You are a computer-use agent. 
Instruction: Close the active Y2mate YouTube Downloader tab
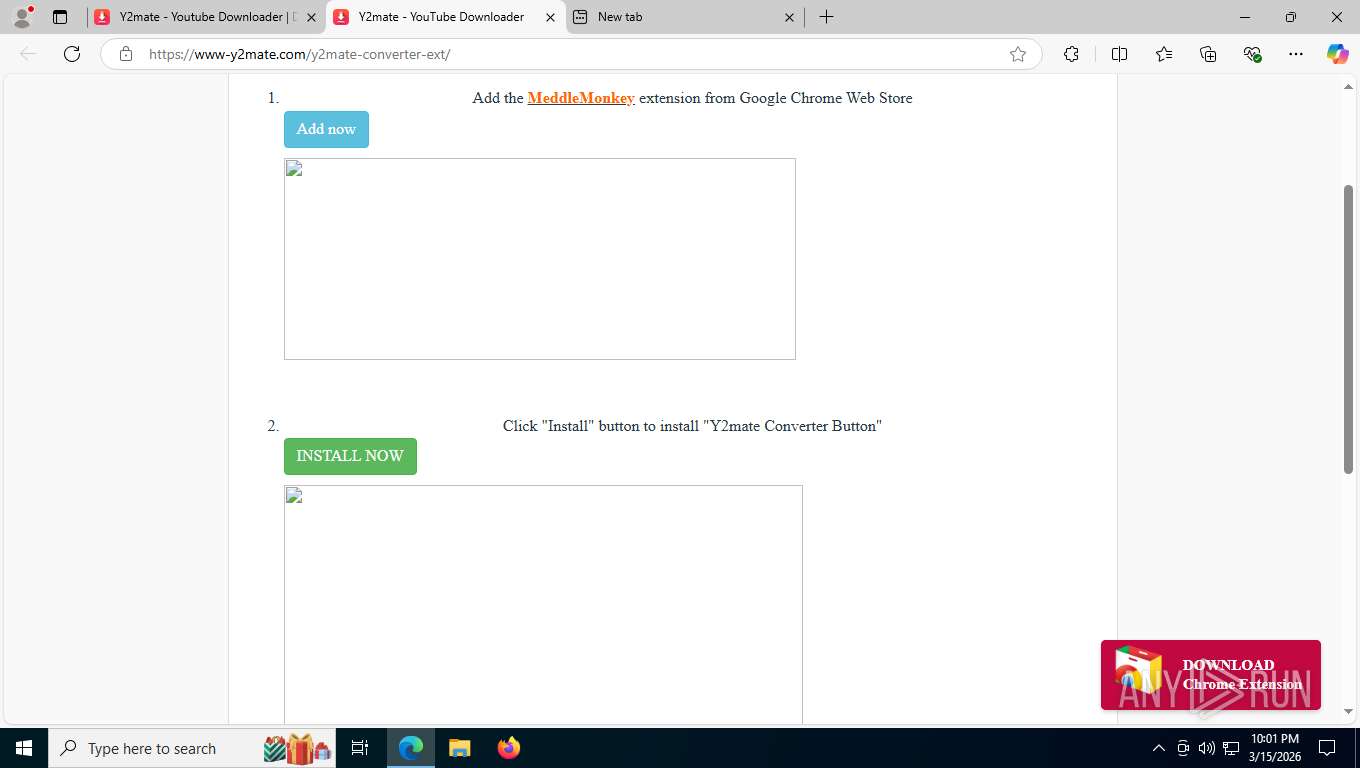[550, 17]
